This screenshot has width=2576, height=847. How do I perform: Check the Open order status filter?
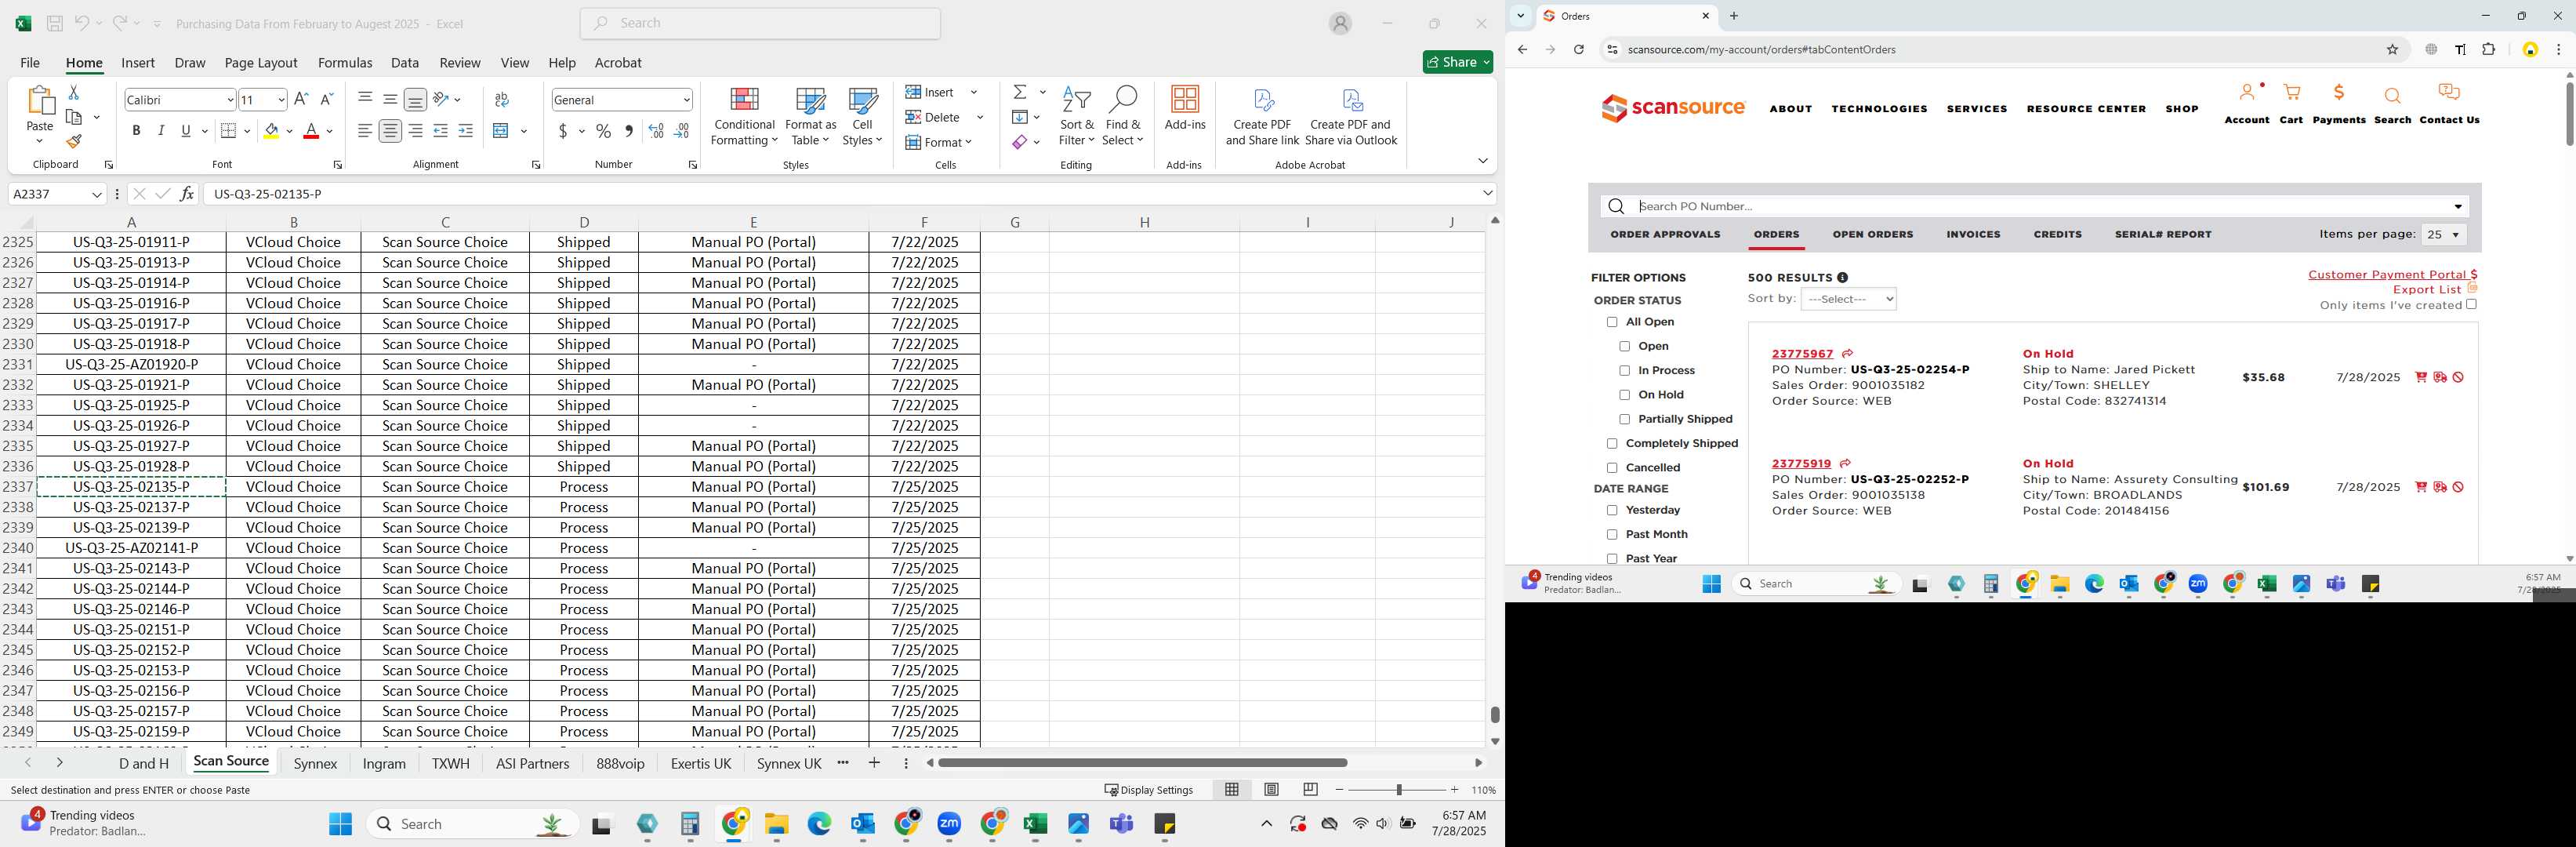tap(1624, 347)
